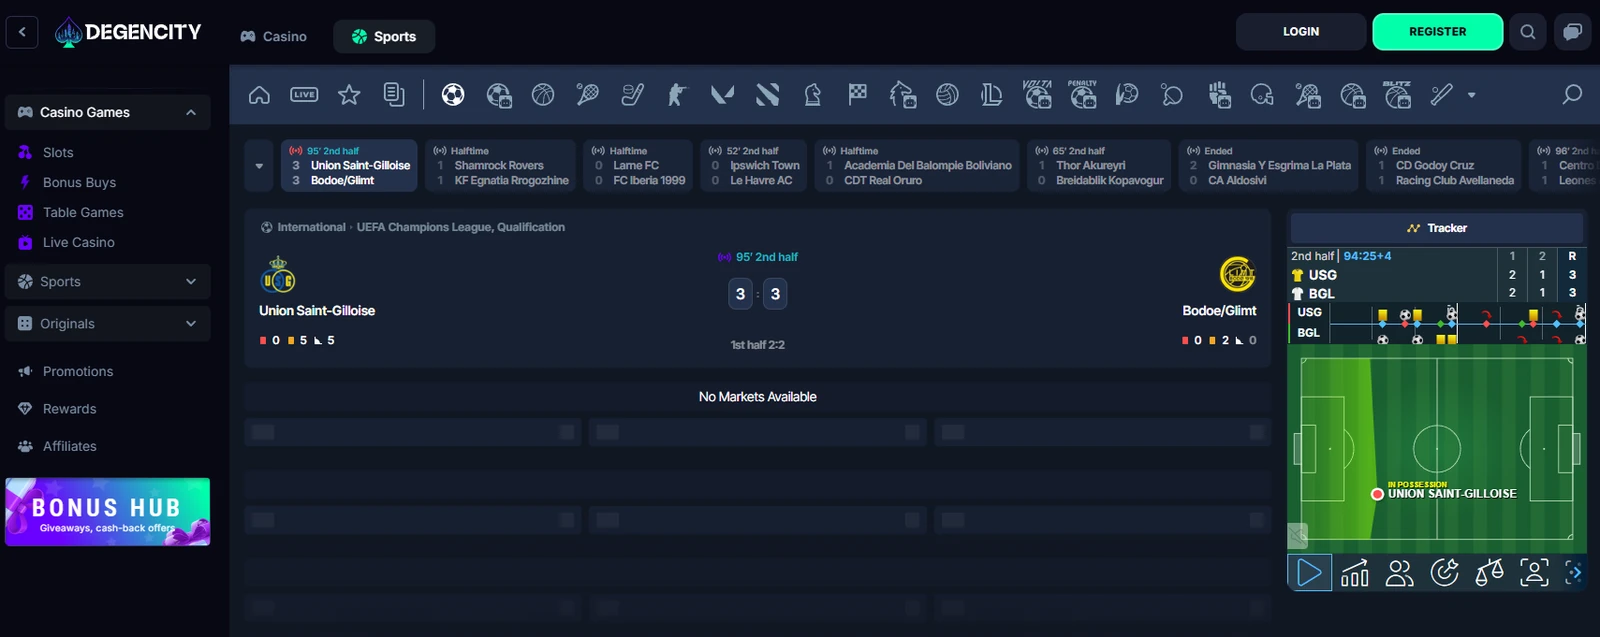The width and height of the screenshot is (1600, 637).
Task: Expand Originals sidebar section
Action: click(x=191, y=324)
